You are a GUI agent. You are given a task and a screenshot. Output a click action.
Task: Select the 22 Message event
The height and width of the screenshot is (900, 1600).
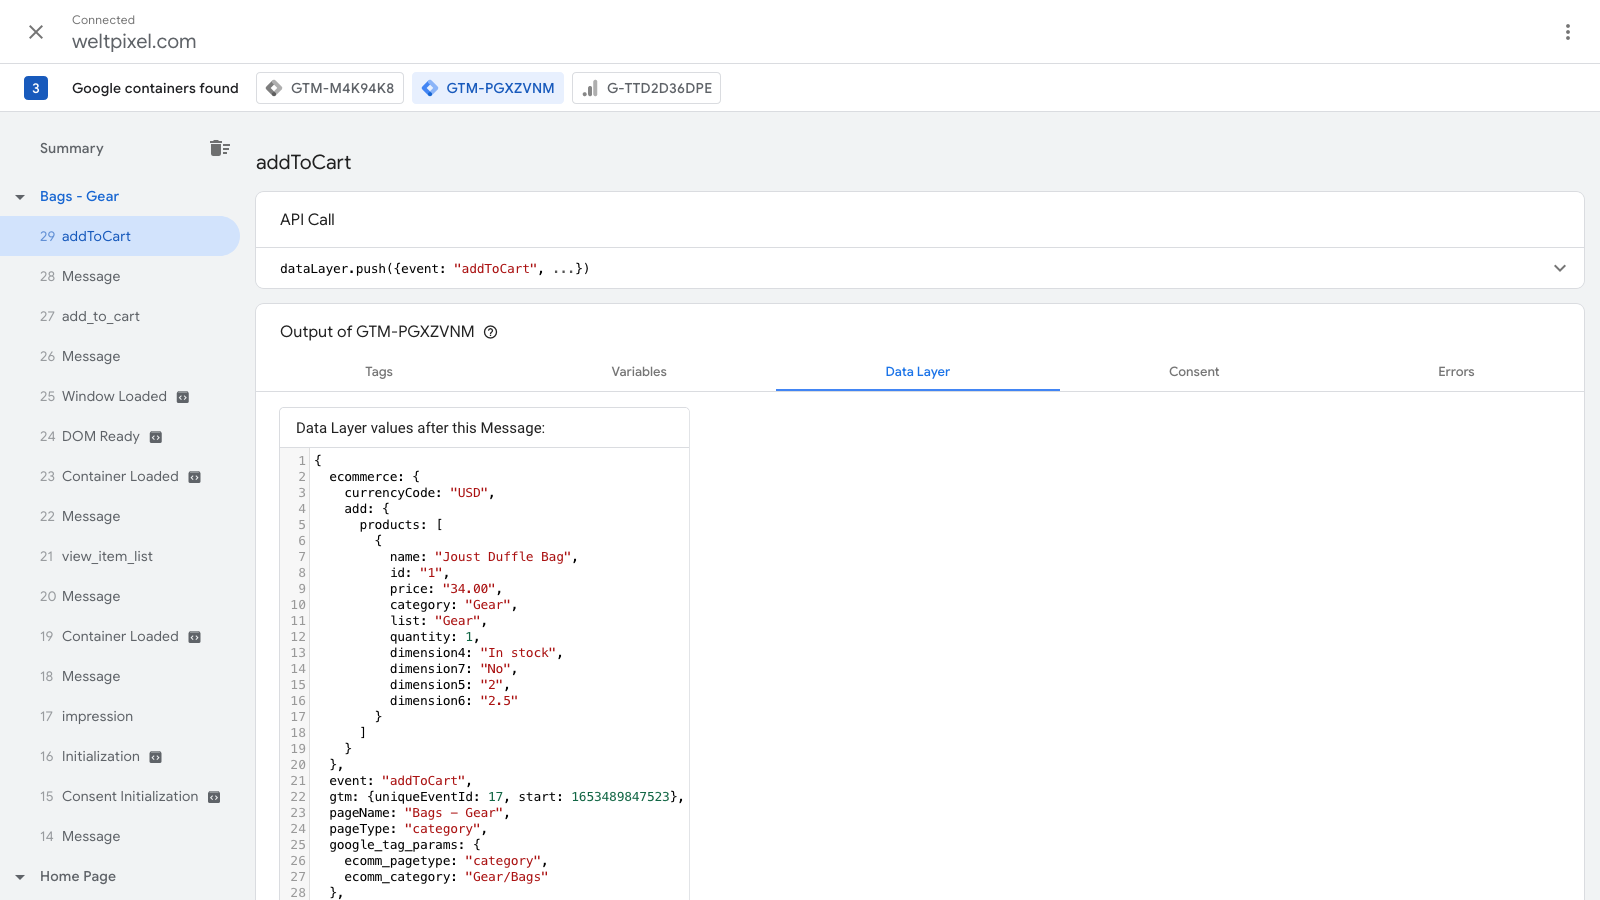(120, 516)
